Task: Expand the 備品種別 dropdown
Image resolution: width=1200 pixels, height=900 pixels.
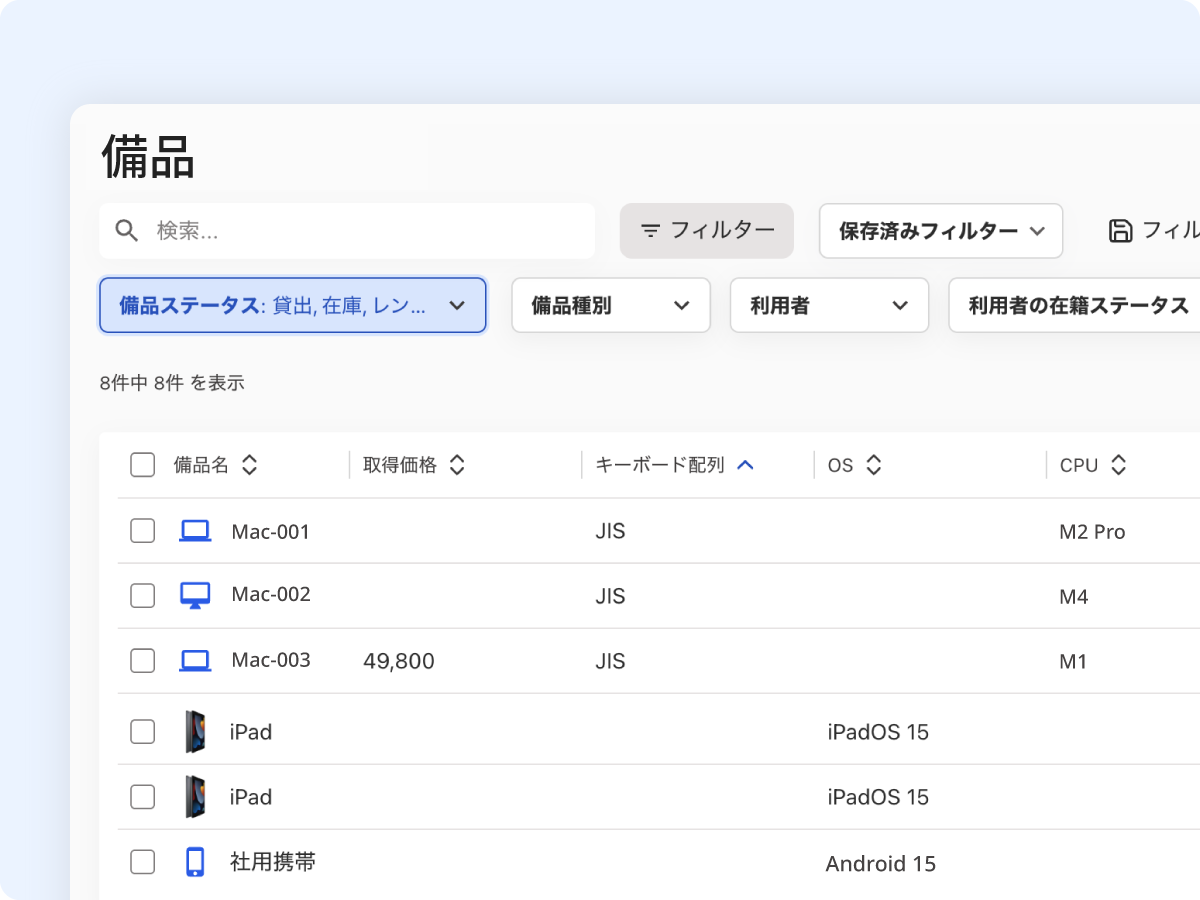Action: (x=610, y=305)
